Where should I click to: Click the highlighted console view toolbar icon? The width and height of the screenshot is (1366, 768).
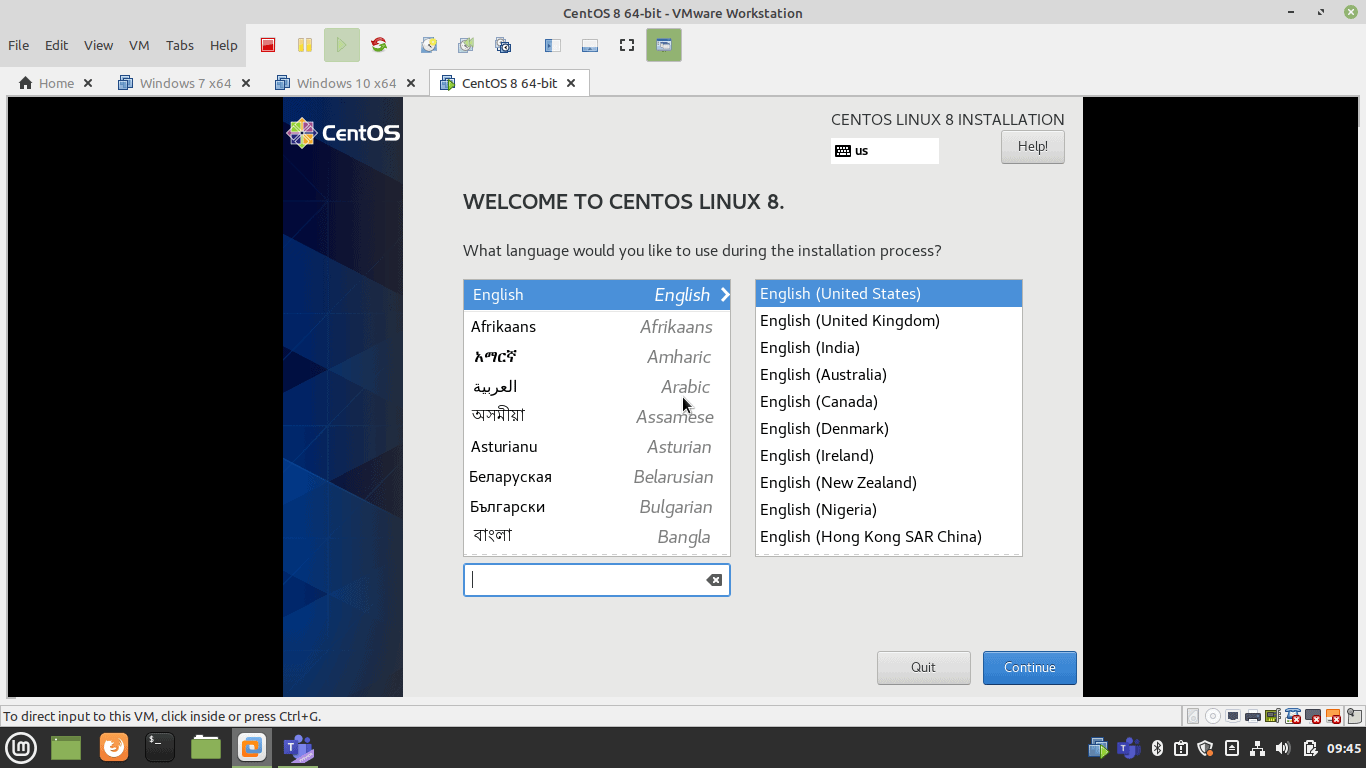(x=664, y=45)
